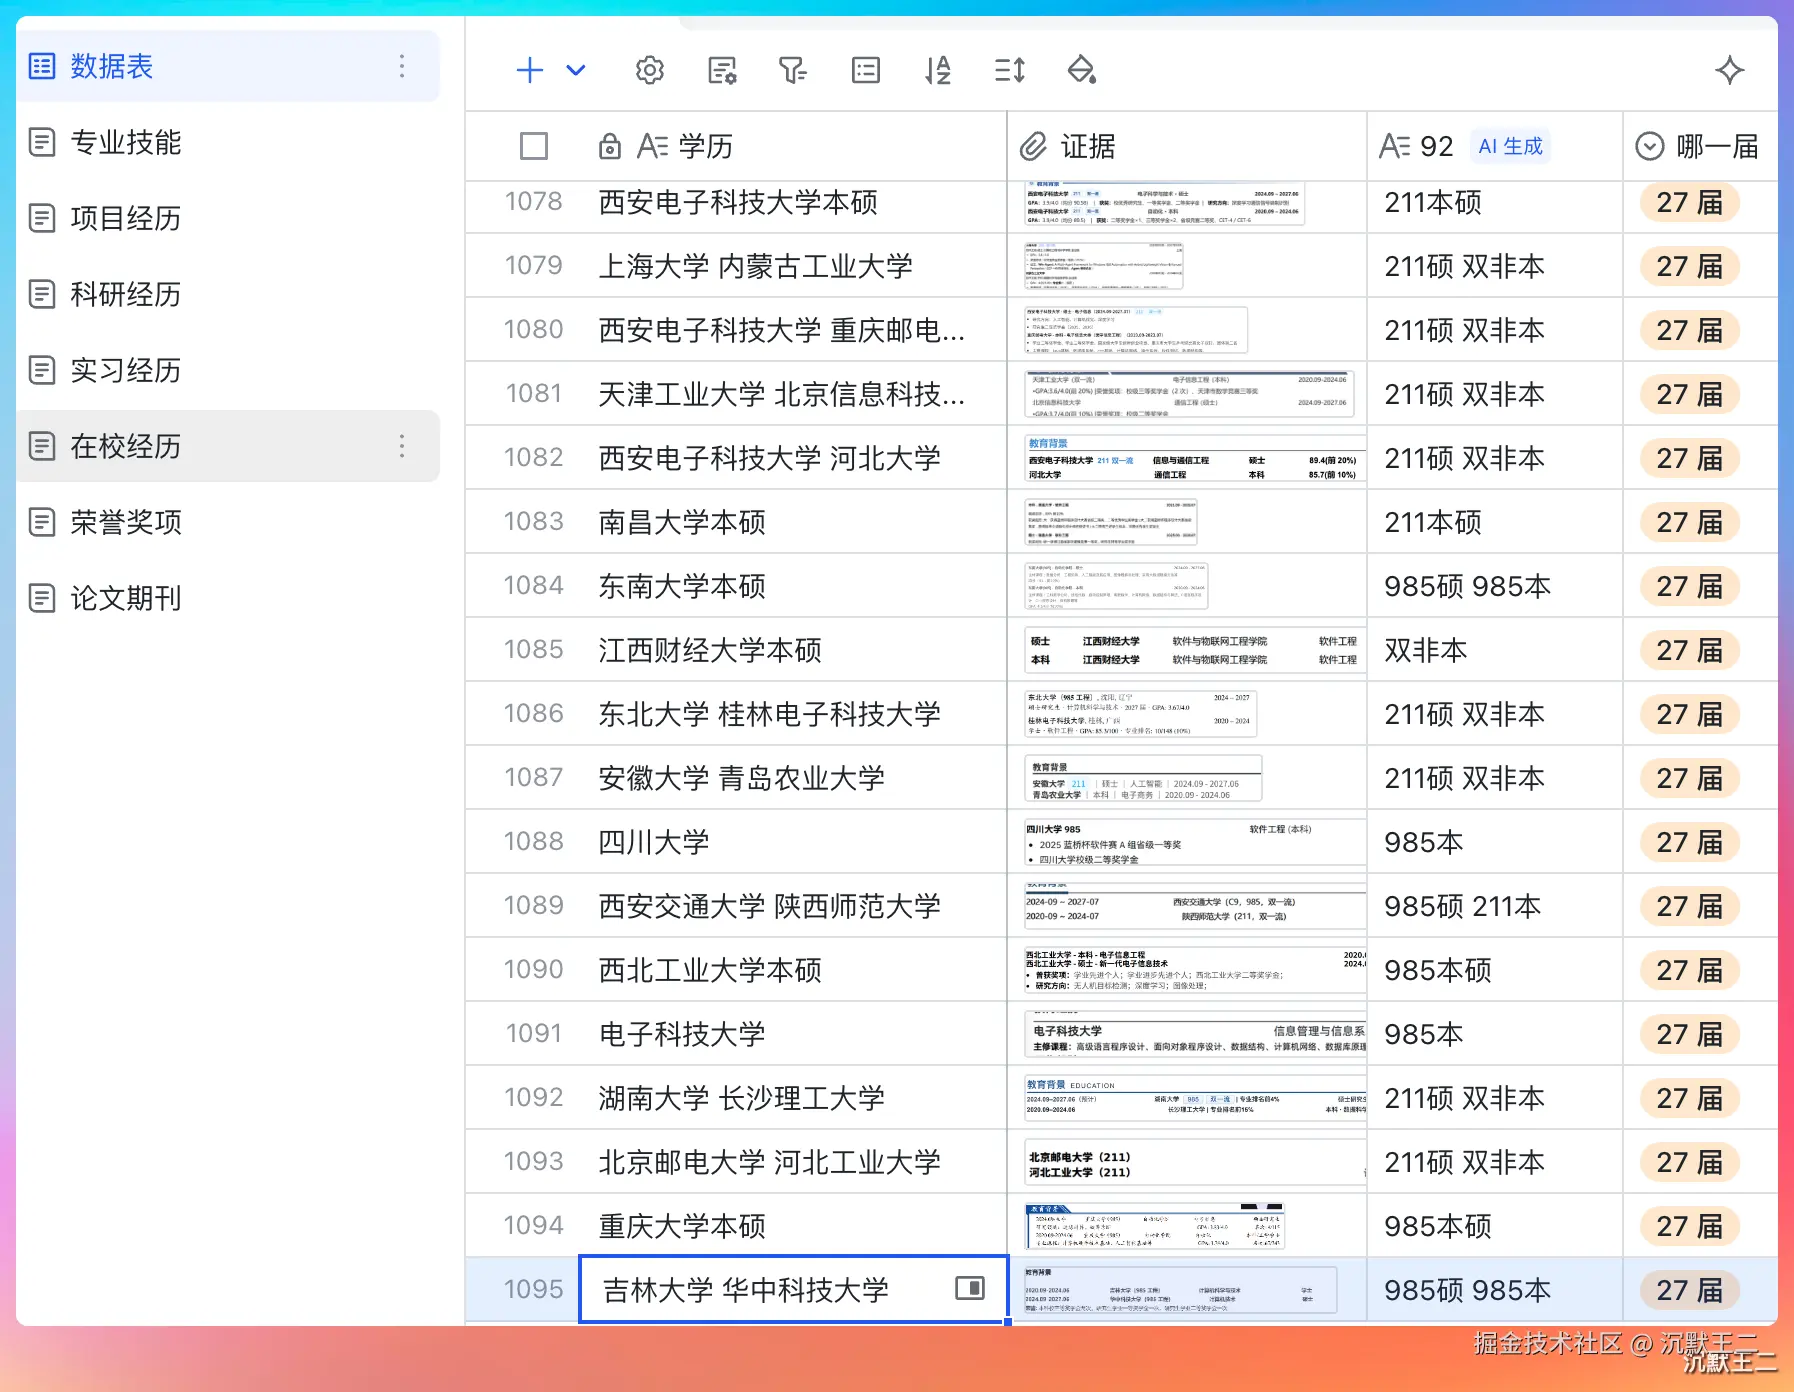This screenshot has width=1794, height=1392.
Task: Click row number 1092
Action: 534,1098
